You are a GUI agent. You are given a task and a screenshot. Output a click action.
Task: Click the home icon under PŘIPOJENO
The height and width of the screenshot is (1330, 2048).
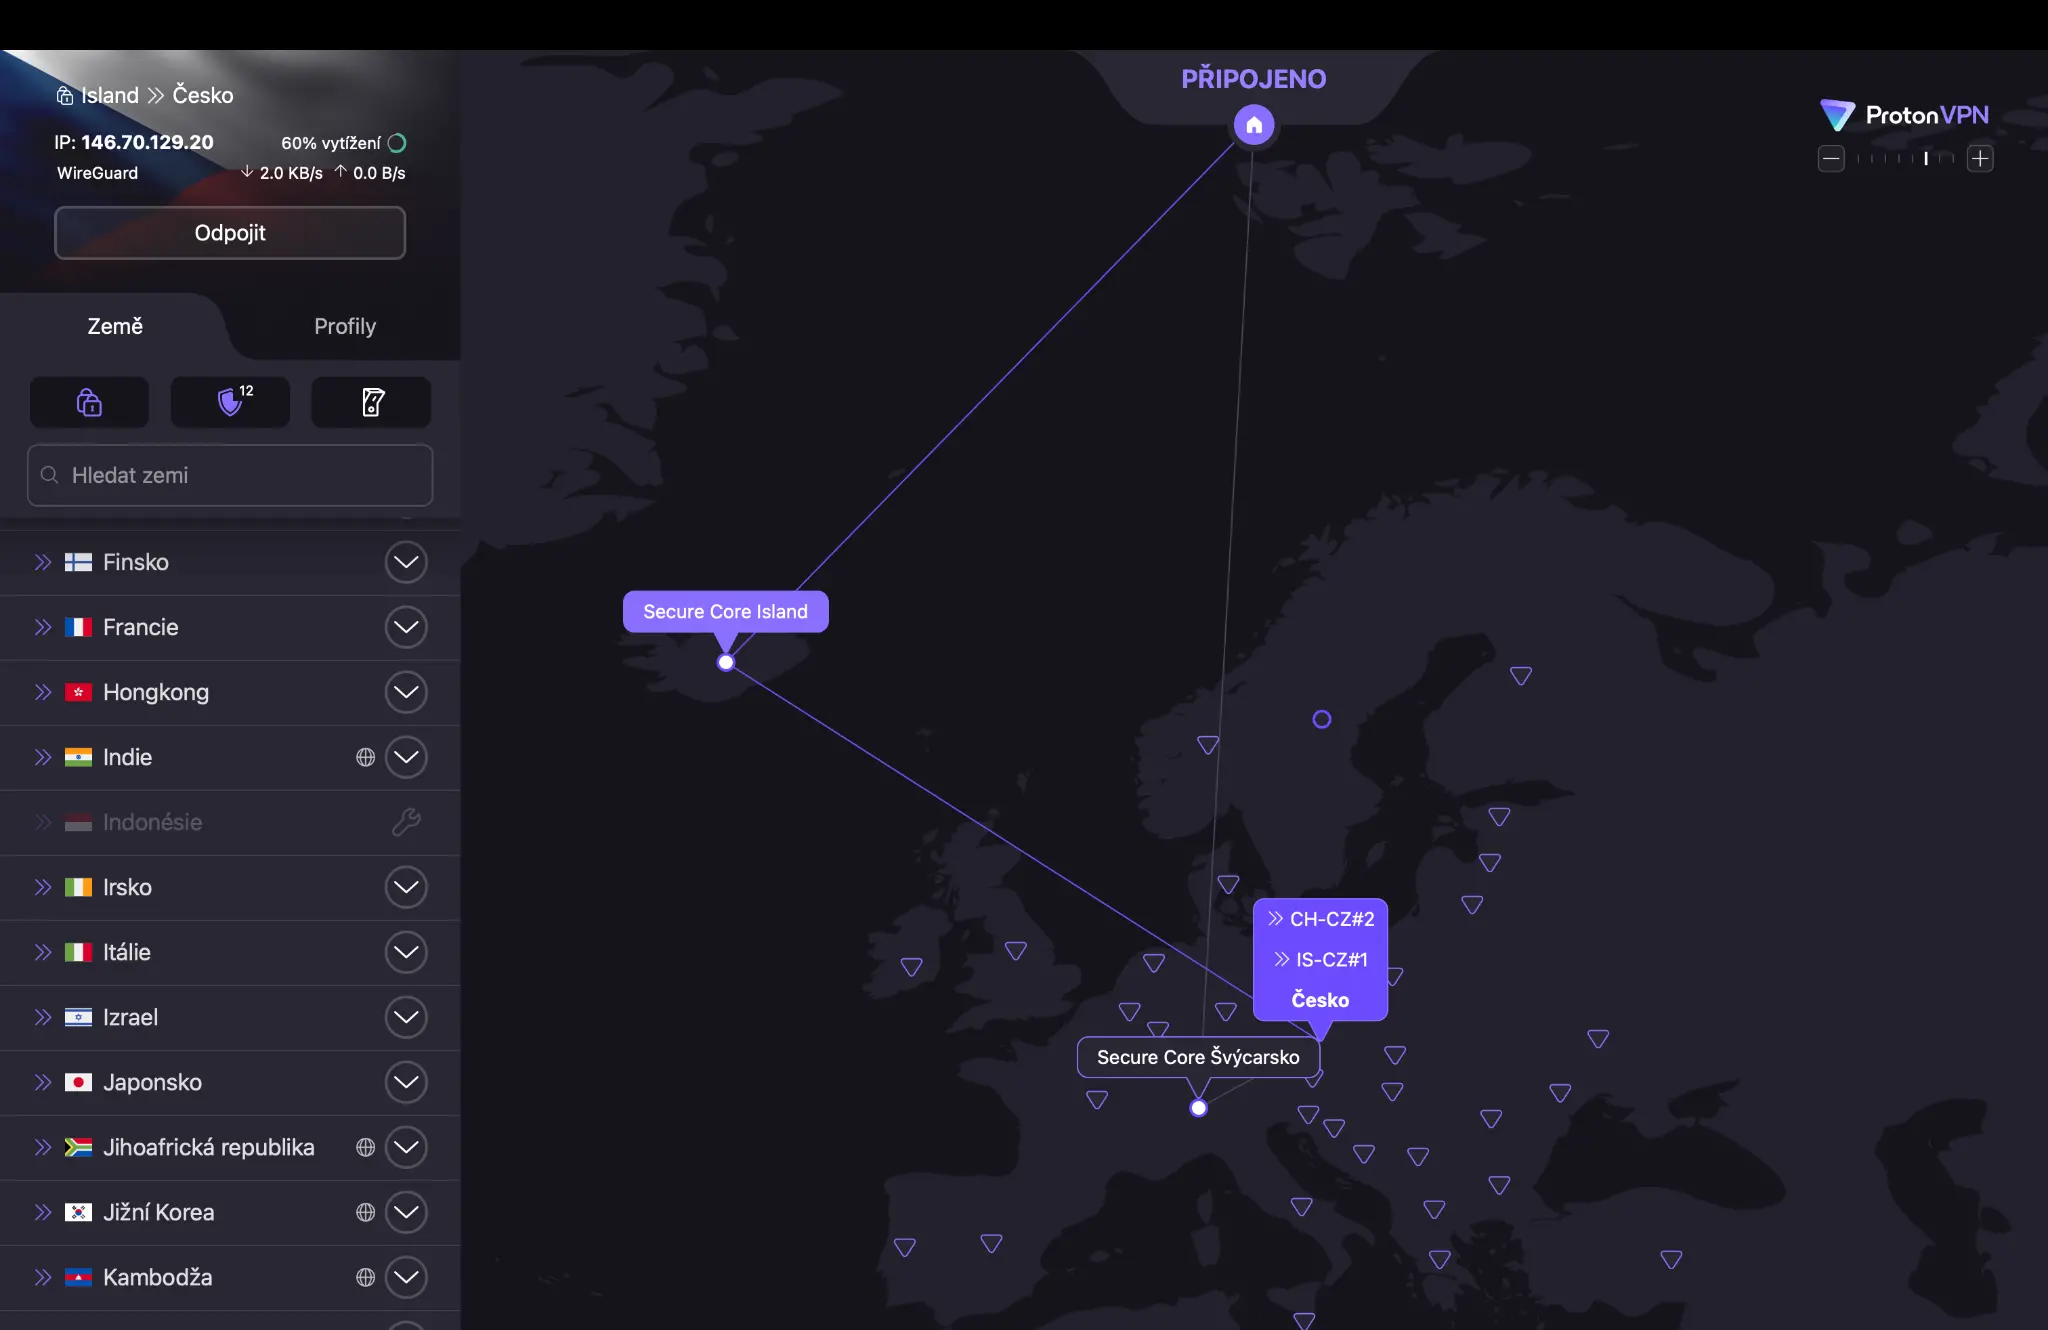click(1254, 125)
